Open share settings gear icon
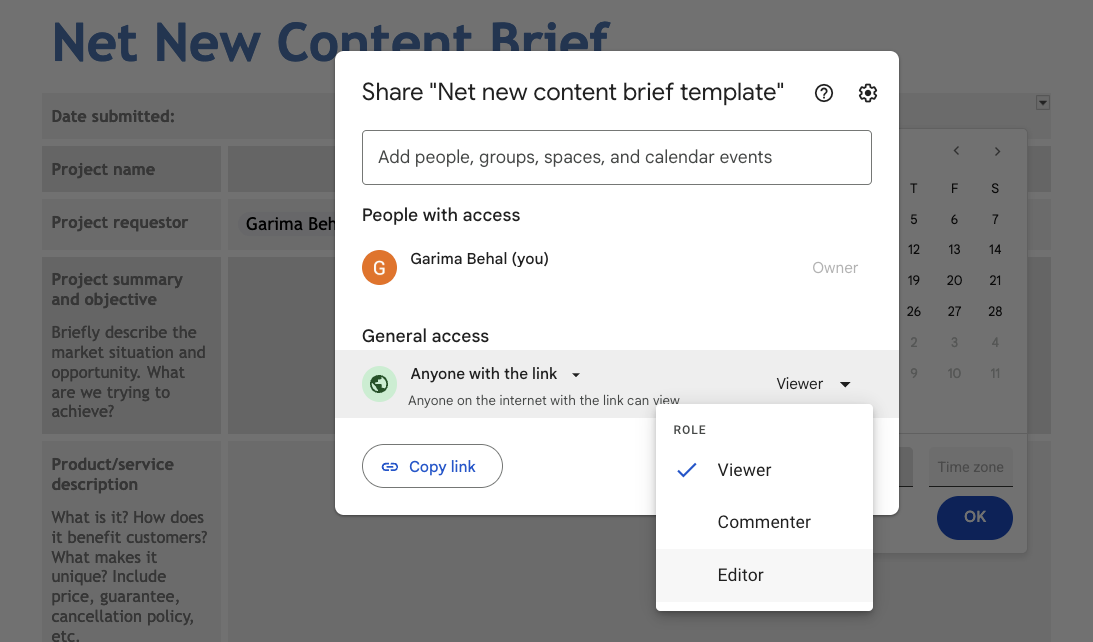Viewport: 1093px width, 642px height. coord(868,93)
